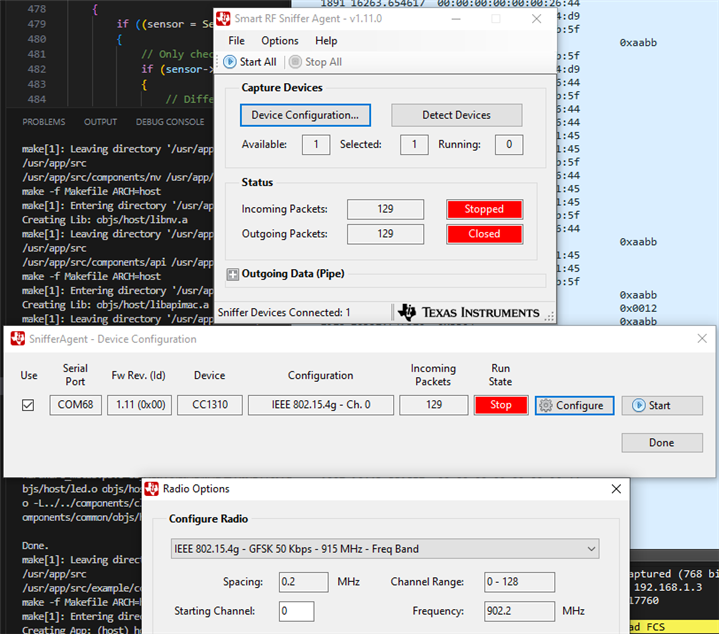The height and width of the screenshot is (634, 719).
Task: Click the window resize grip near TI logo
Action: point(549,316)
